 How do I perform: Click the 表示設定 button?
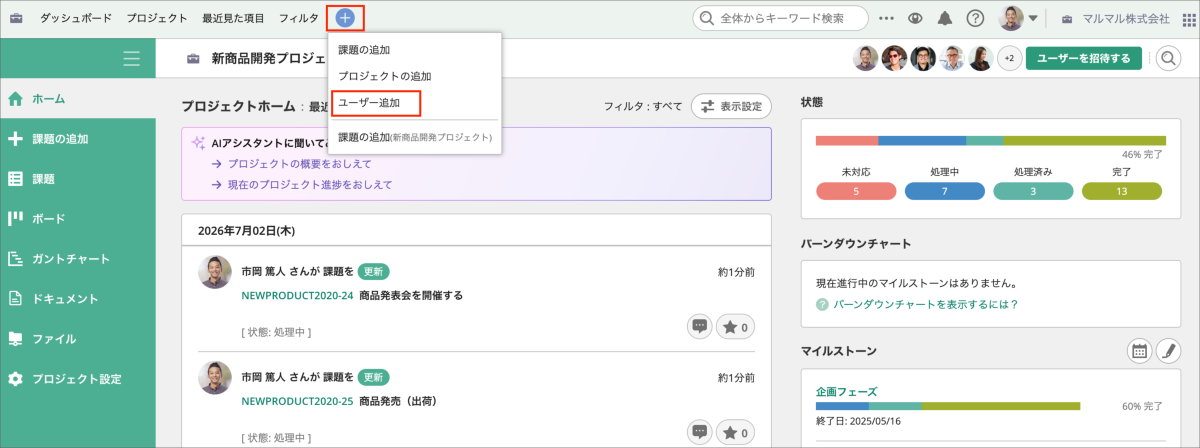[x=731, y=106]
